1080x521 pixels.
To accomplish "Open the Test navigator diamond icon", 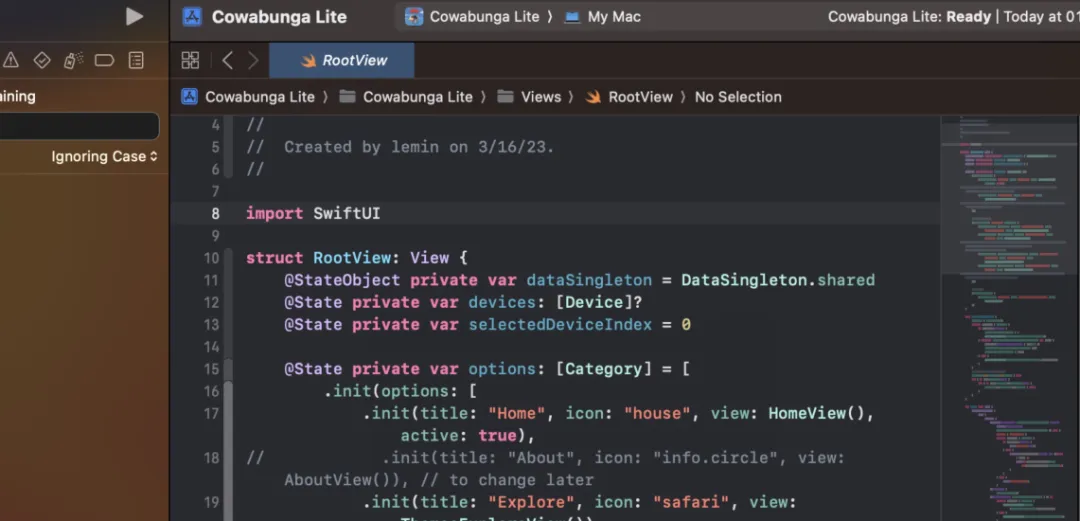I will tap(42, 61).
